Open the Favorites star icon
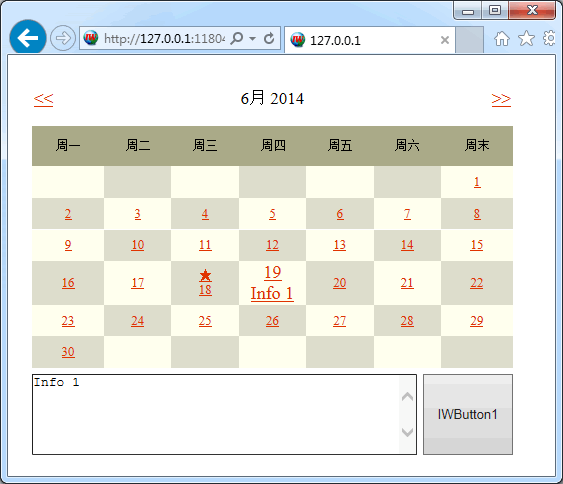The height and width of the screenshot is (484, 563). pos(526,38)
